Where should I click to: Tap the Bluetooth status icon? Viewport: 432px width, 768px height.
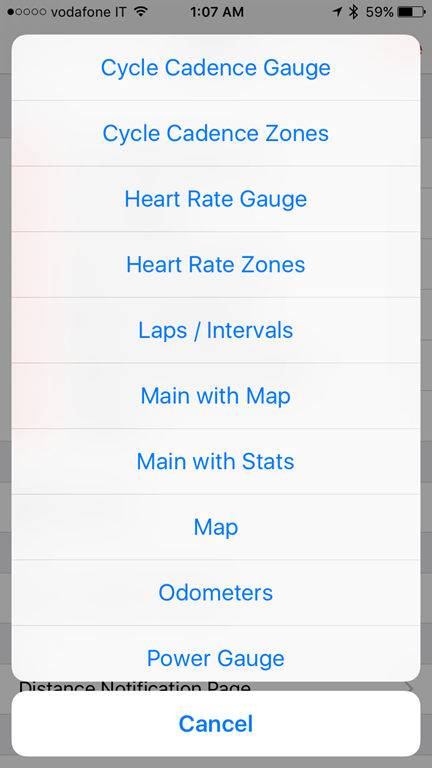tap(353, 12)
